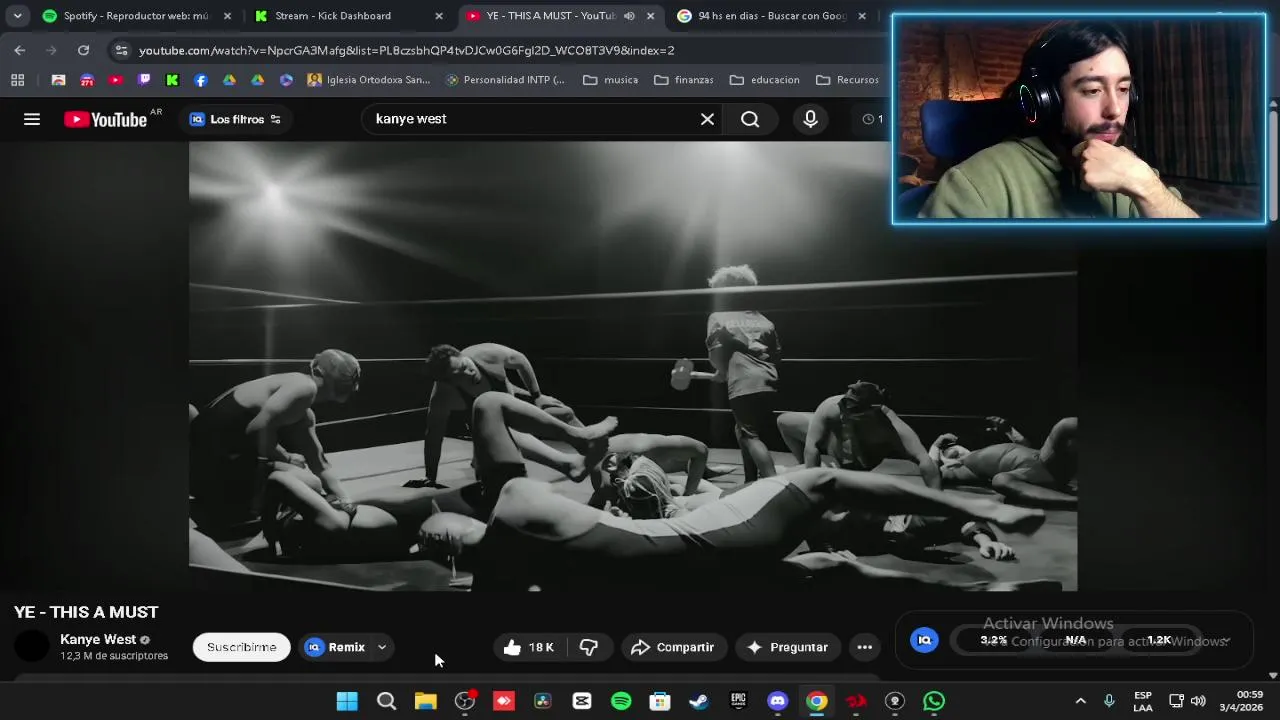
Task: Click the YouTube URL in address bar
Action: (406, 50)
